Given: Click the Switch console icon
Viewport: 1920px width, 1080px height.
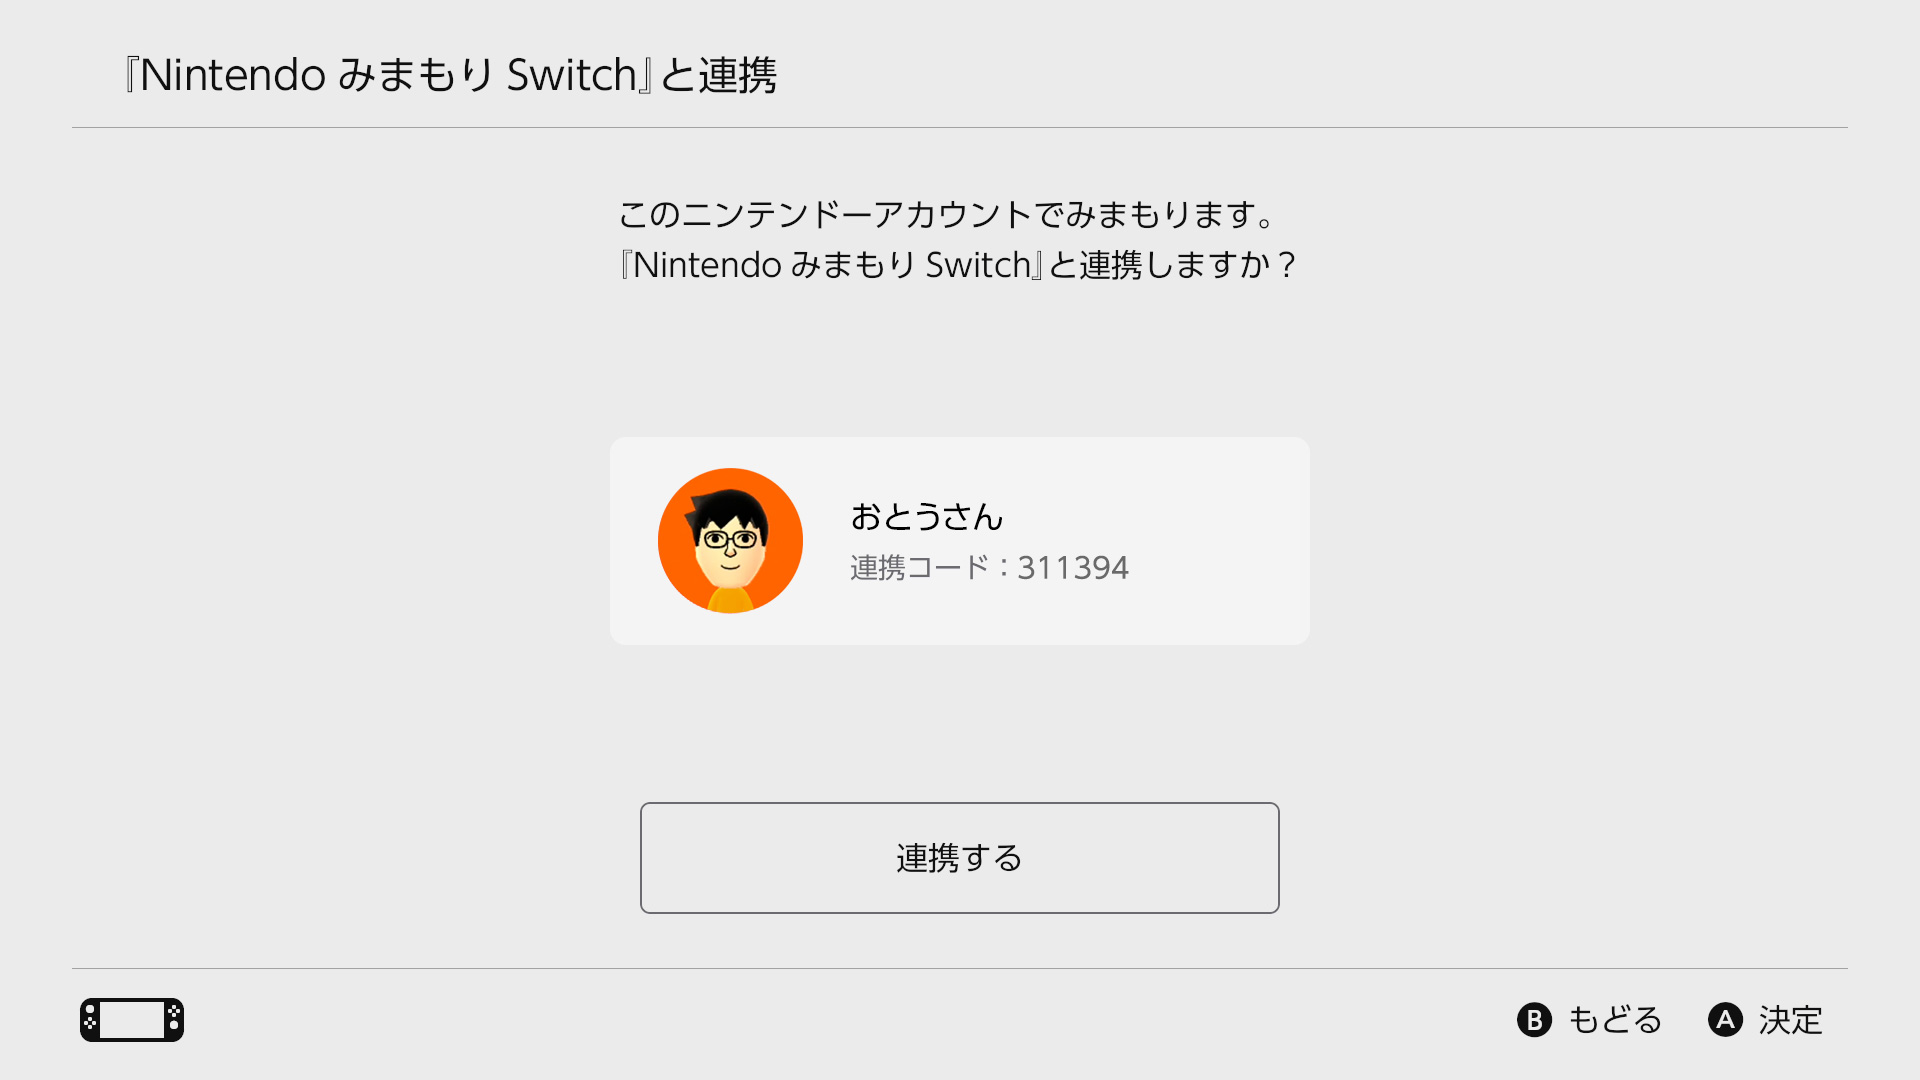Looking at the screenshot, I should click(132, 1020).
